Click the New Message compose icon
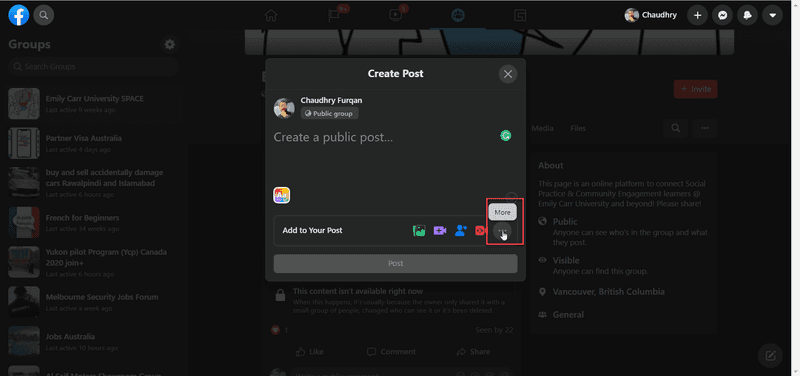The height and width of the screenshot is (376, 800). click(771, 356)
